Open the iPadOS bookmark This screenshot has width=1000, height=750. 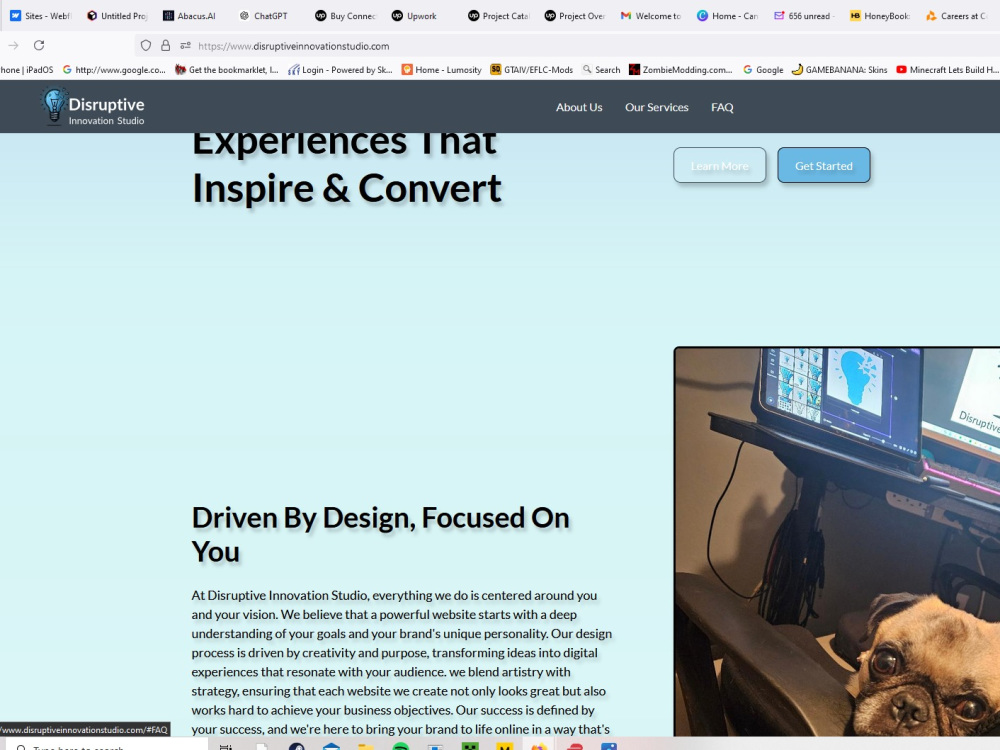point(27,70)
